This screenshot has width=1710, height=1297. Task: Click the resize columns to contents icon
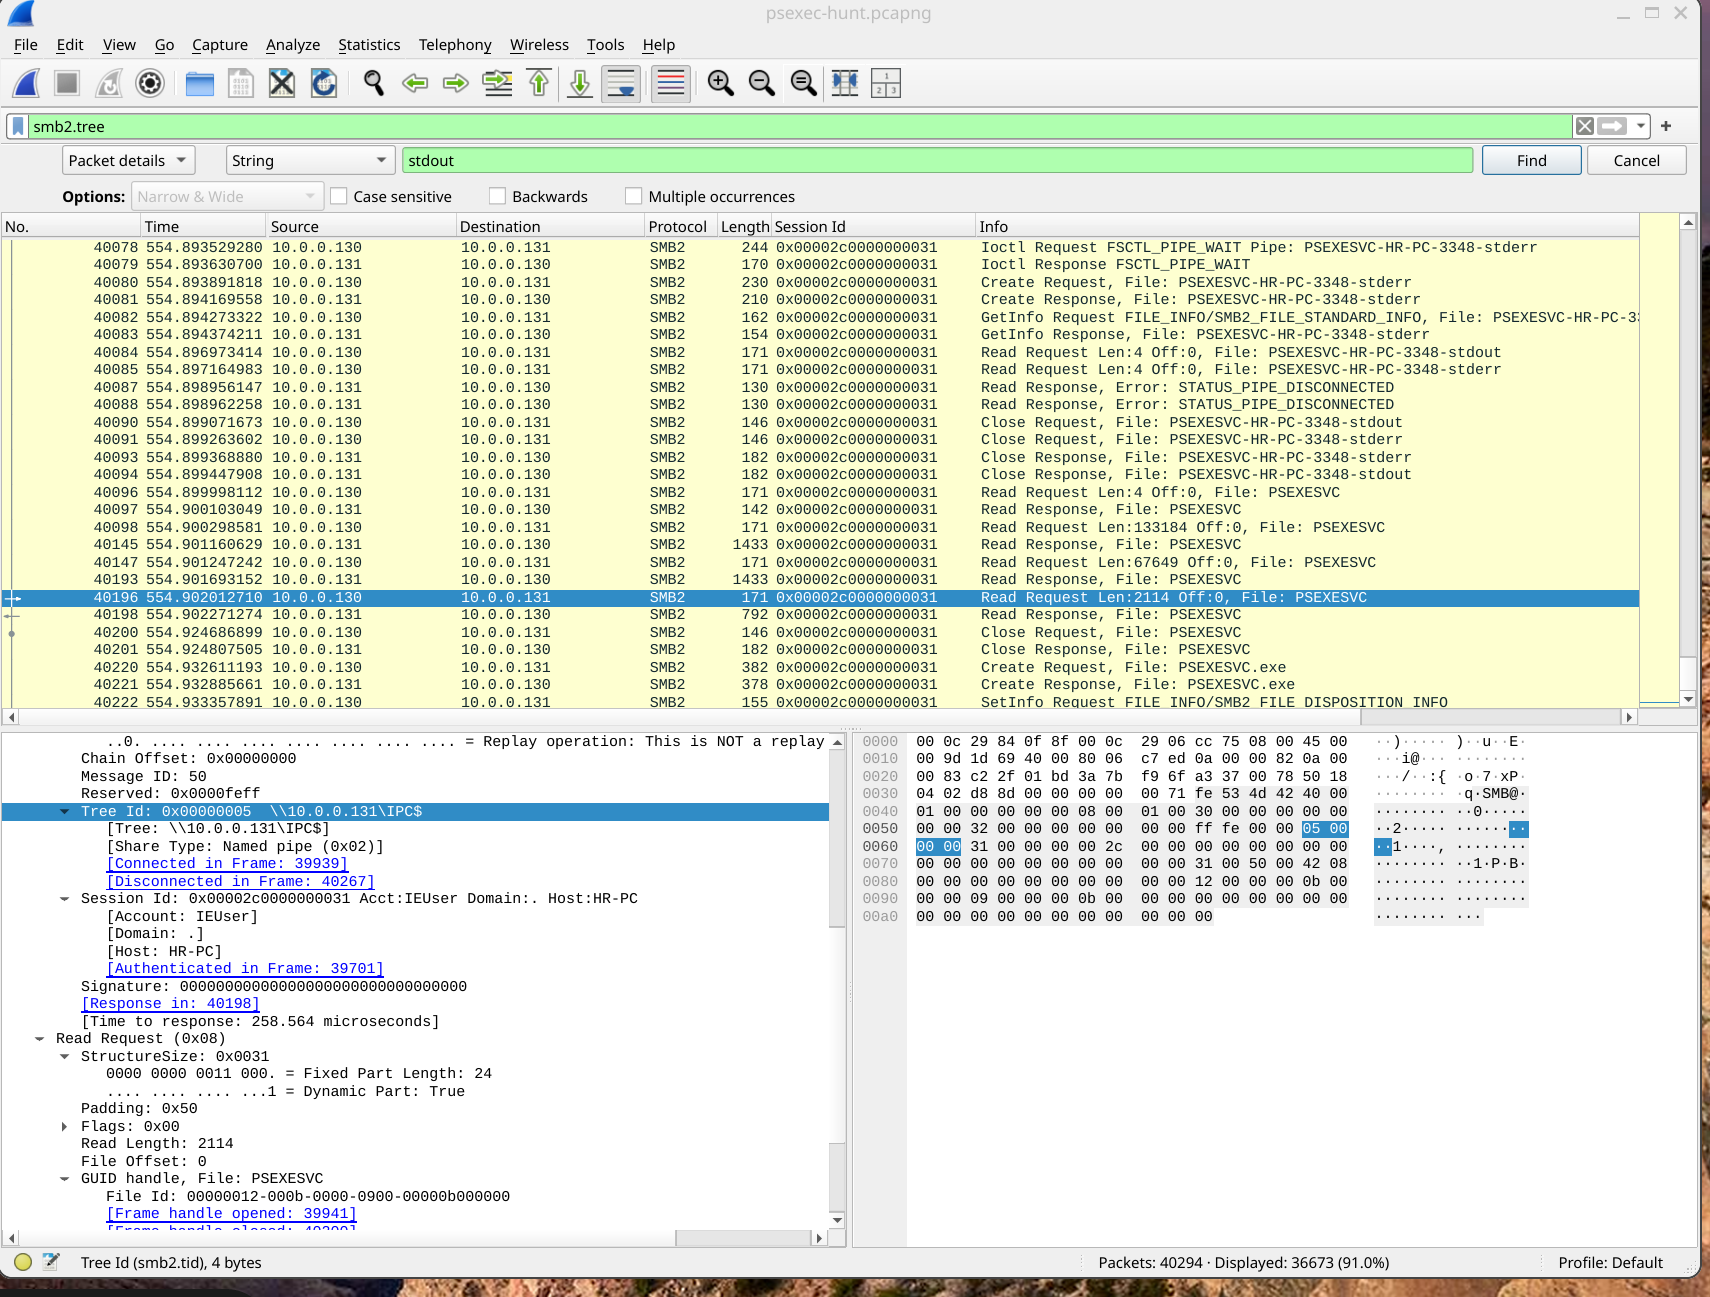[844, 83]
